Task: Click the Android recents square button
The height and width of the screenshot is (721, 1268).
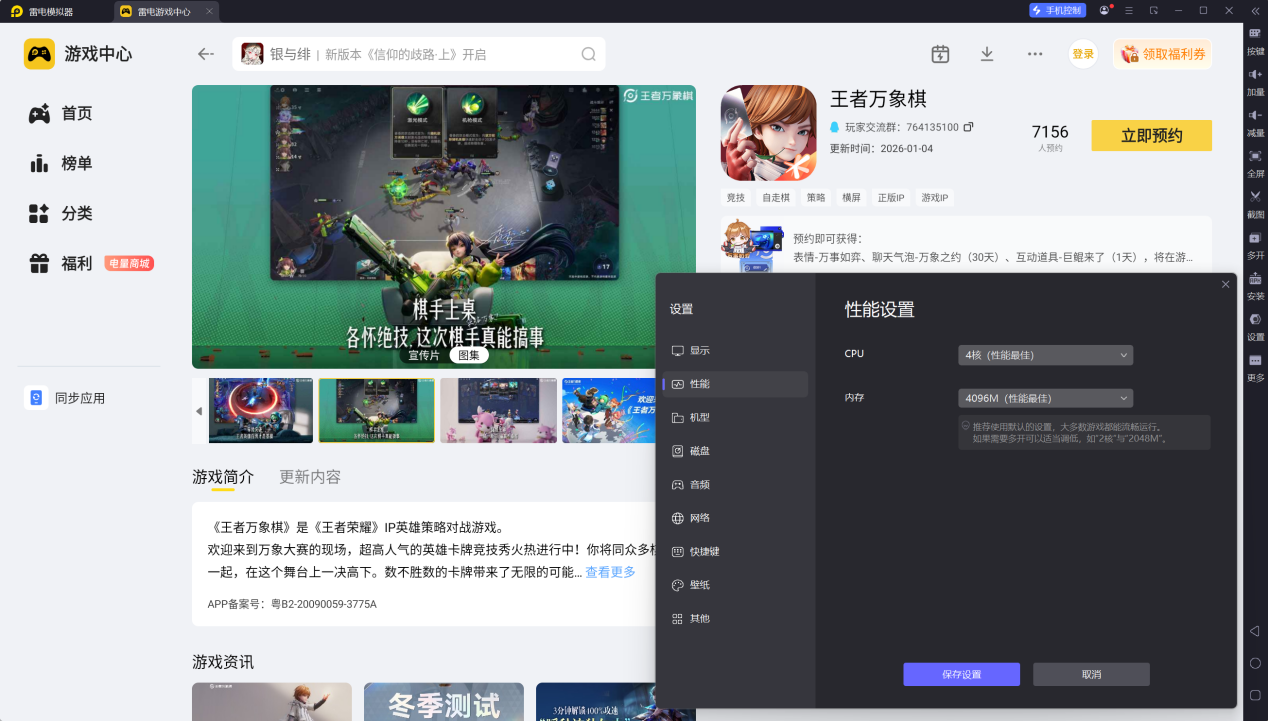Action: [x=1255, y=695]
